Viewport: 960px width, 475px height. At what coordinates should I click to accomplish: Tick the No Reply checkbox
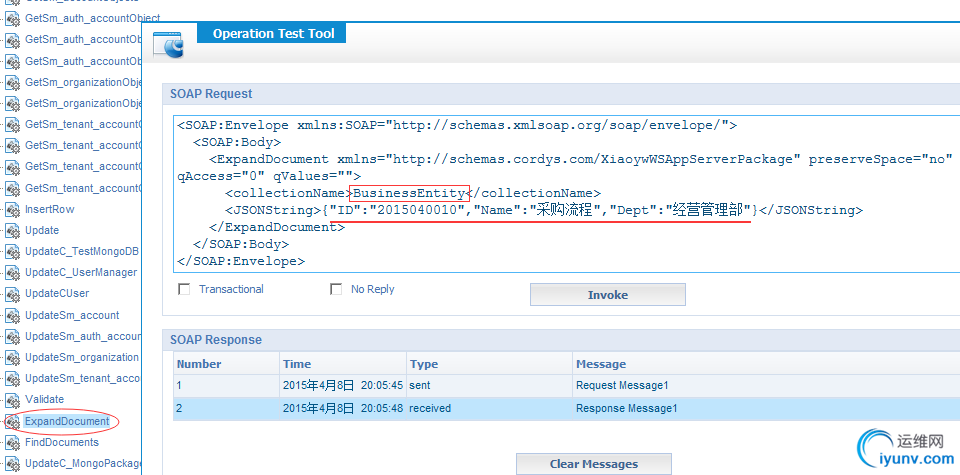[x=336, y=289]
